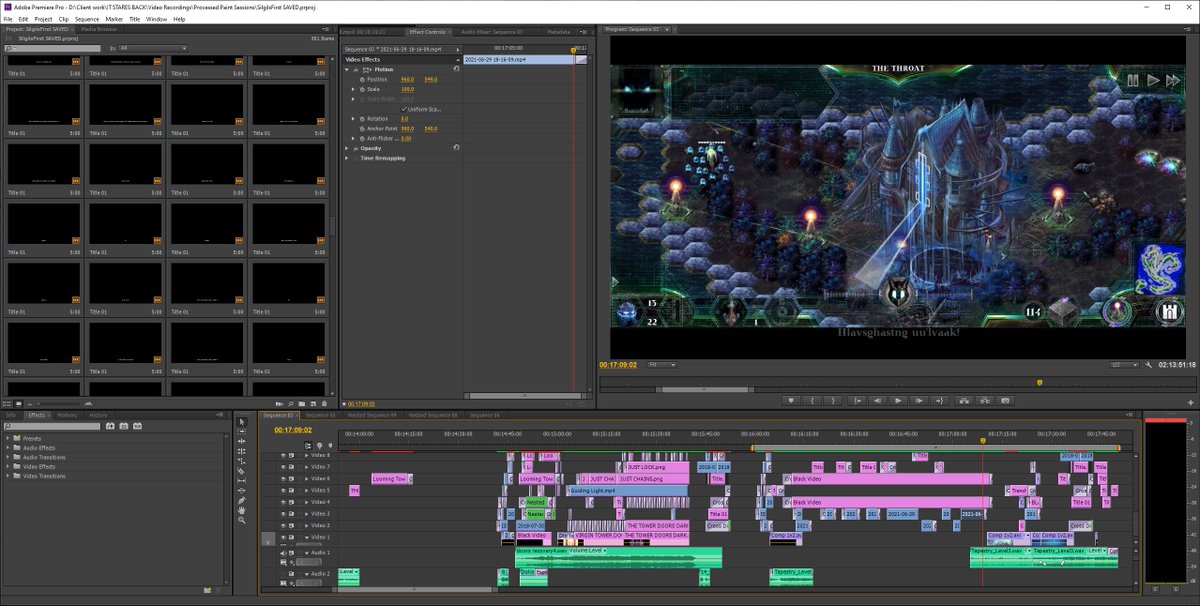
Task: Select the Track Select tool
Action: click(x=242, y=432)
